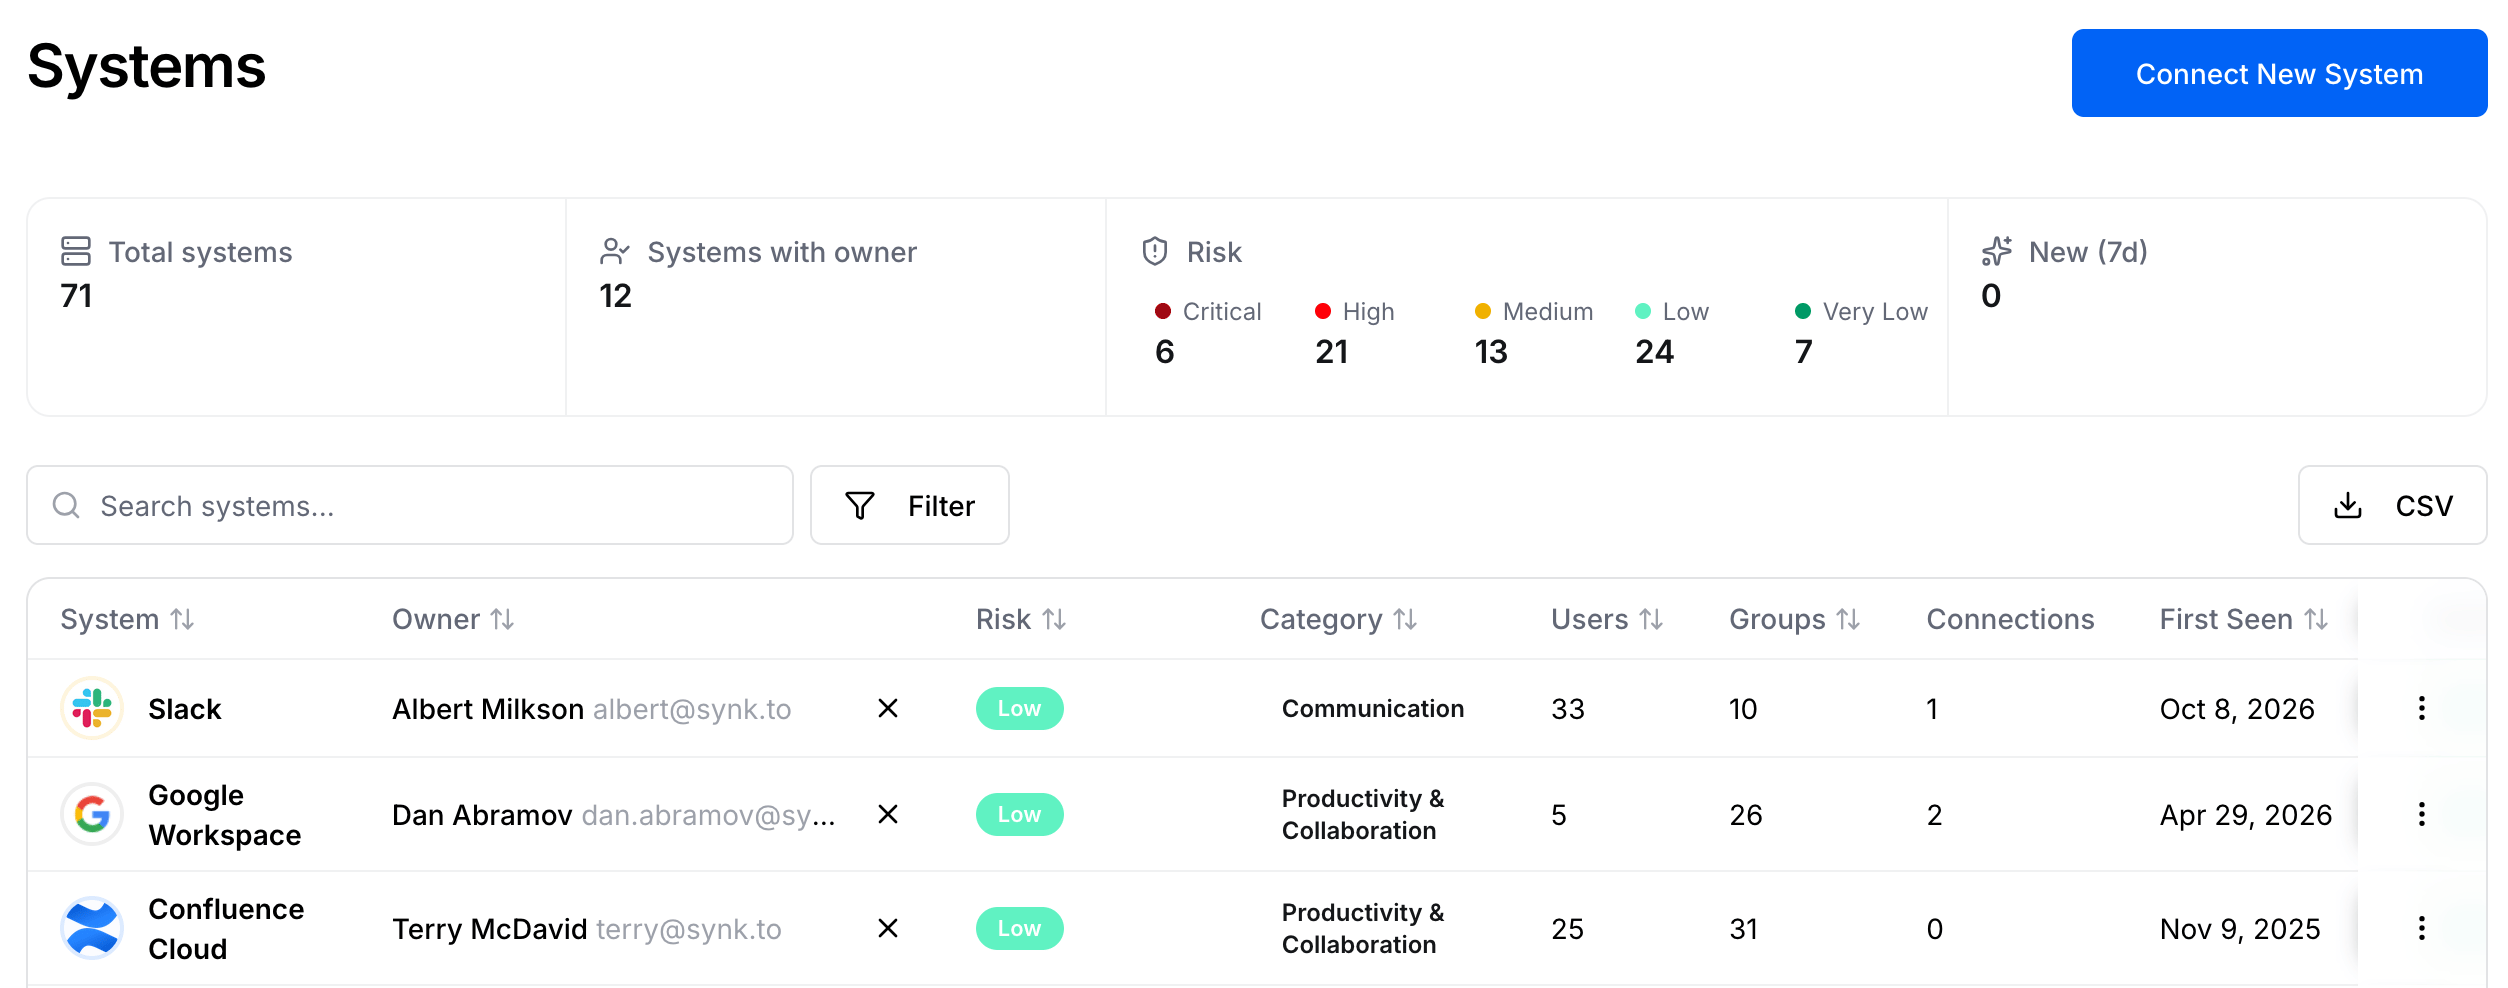Remove Terry McDavid as Confluence Cloud owner
Screen dimensions: 2508x988
[x=888, y=928]
